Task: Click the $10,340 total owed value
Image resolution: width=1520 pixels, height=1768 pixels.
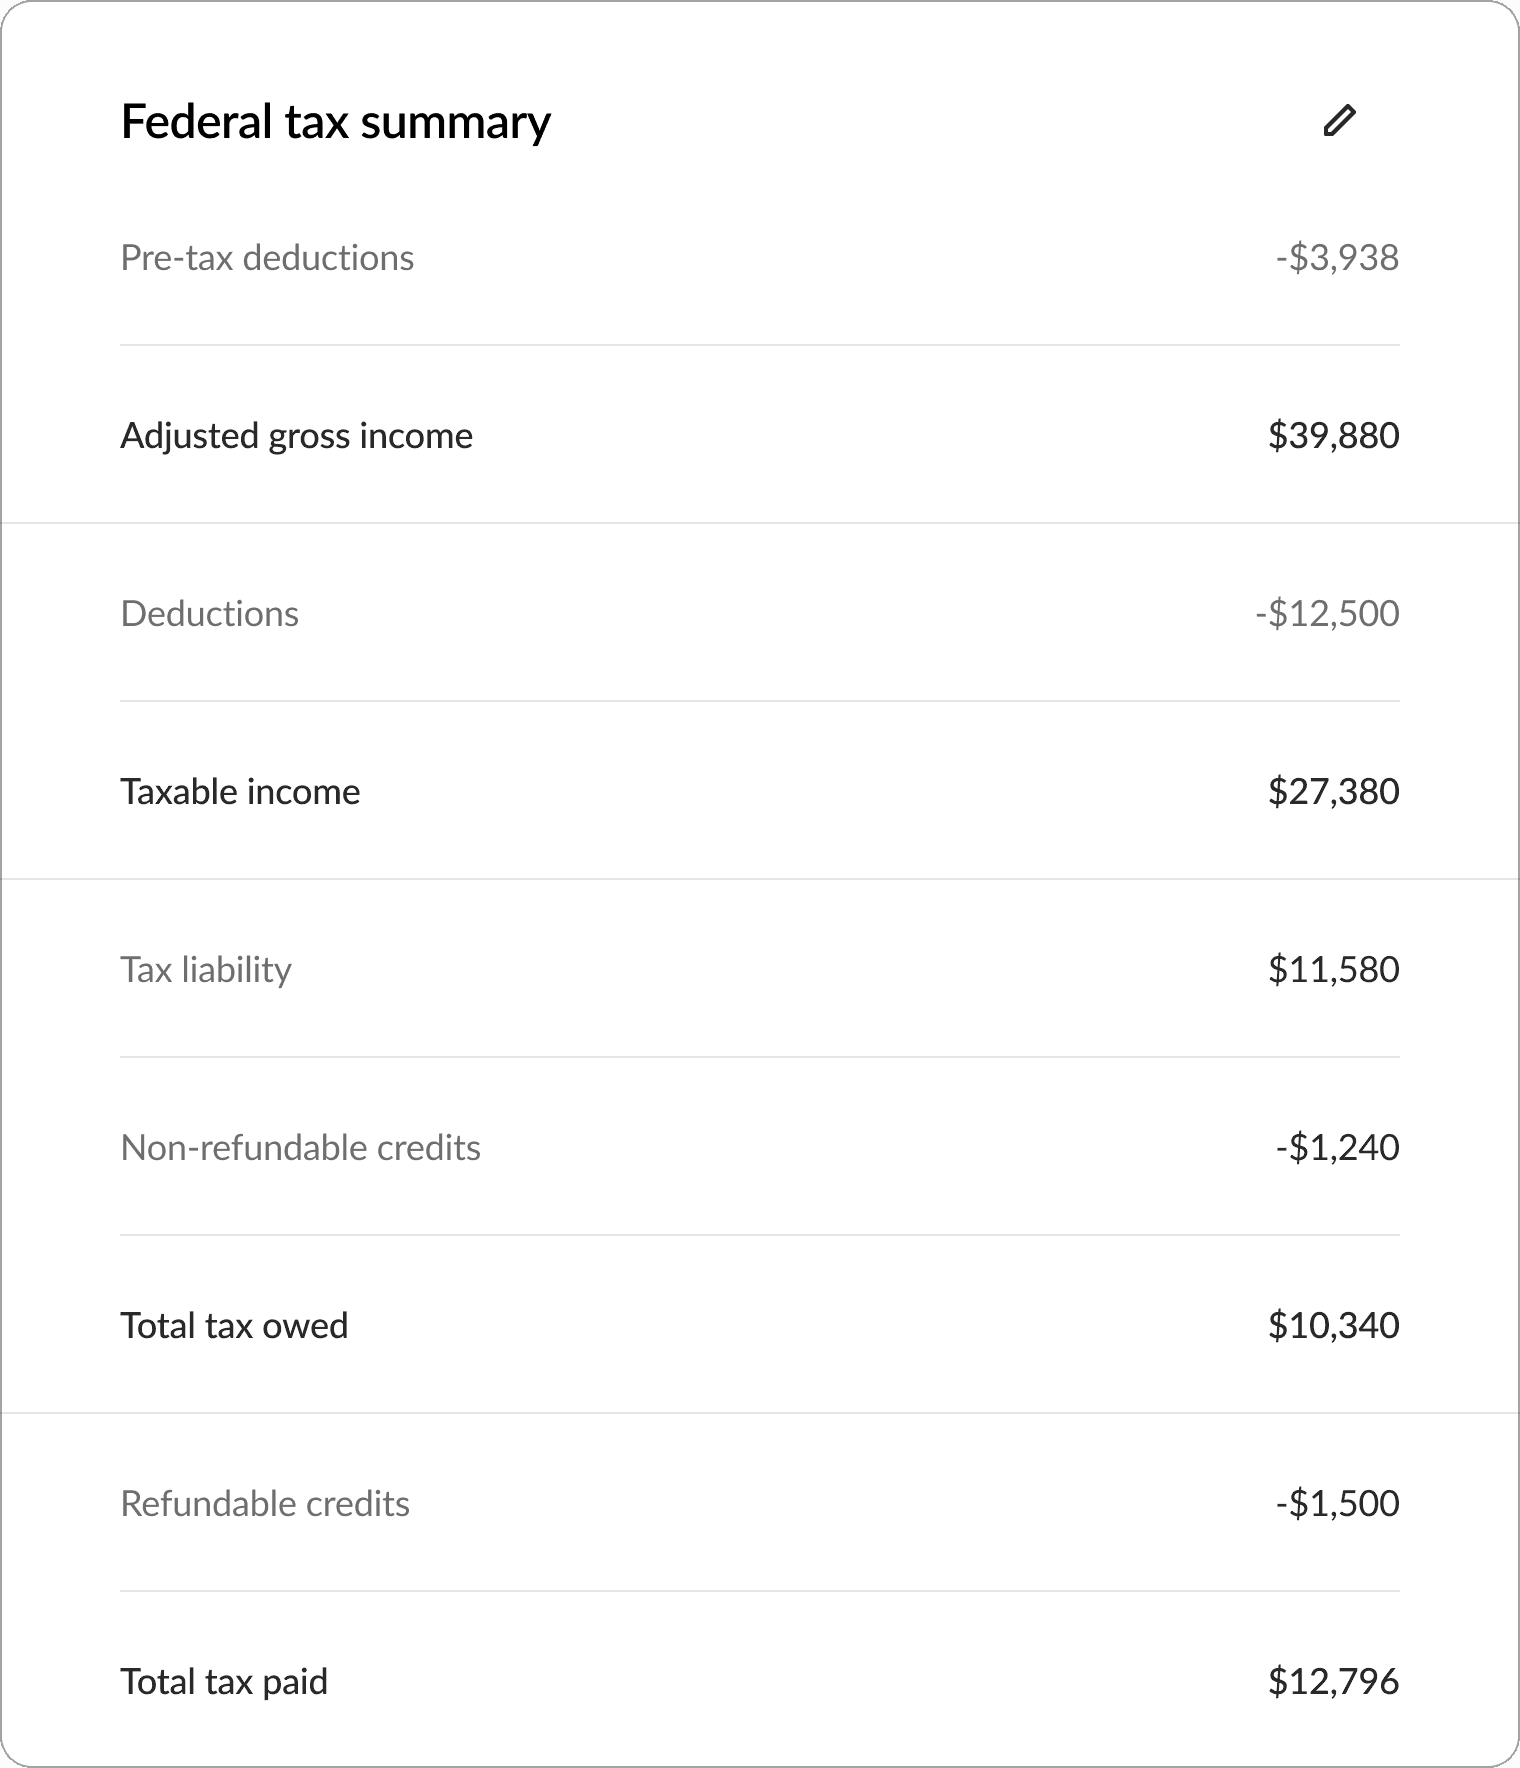Action: click(1334, 1325)
